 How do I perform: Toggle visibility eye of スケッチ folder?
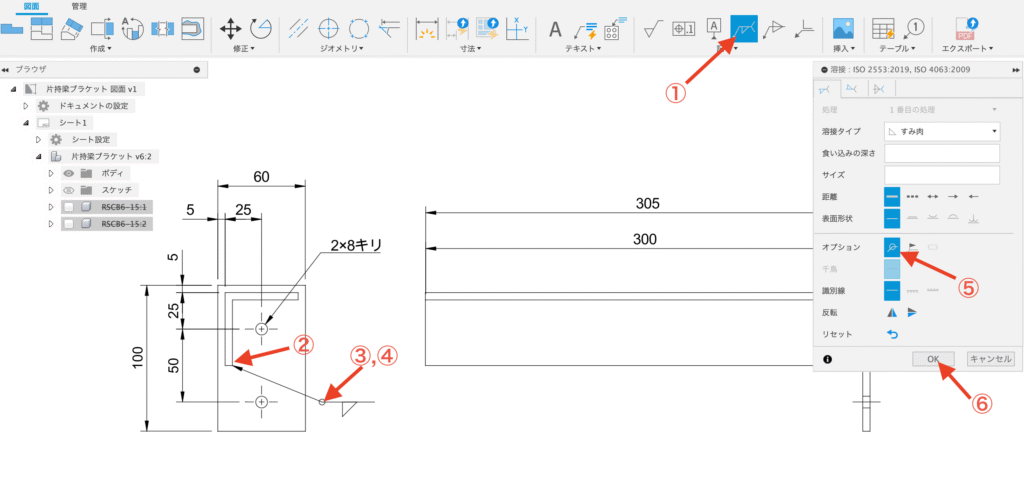68,190
